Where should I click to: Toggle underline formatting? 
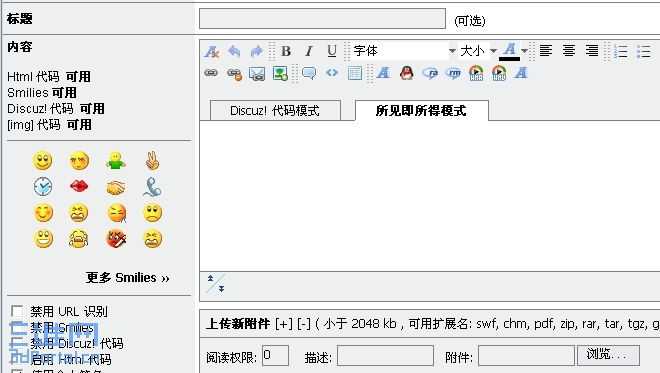pos(332,51)
